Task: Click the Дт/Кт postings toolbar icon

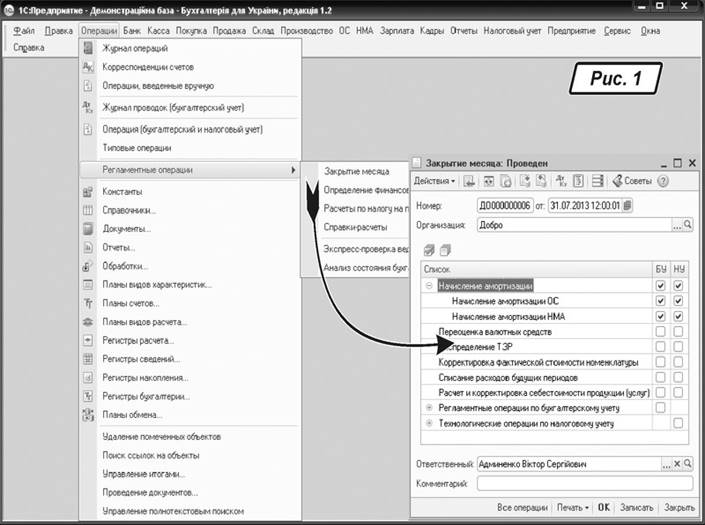Action: coord(561,181)
